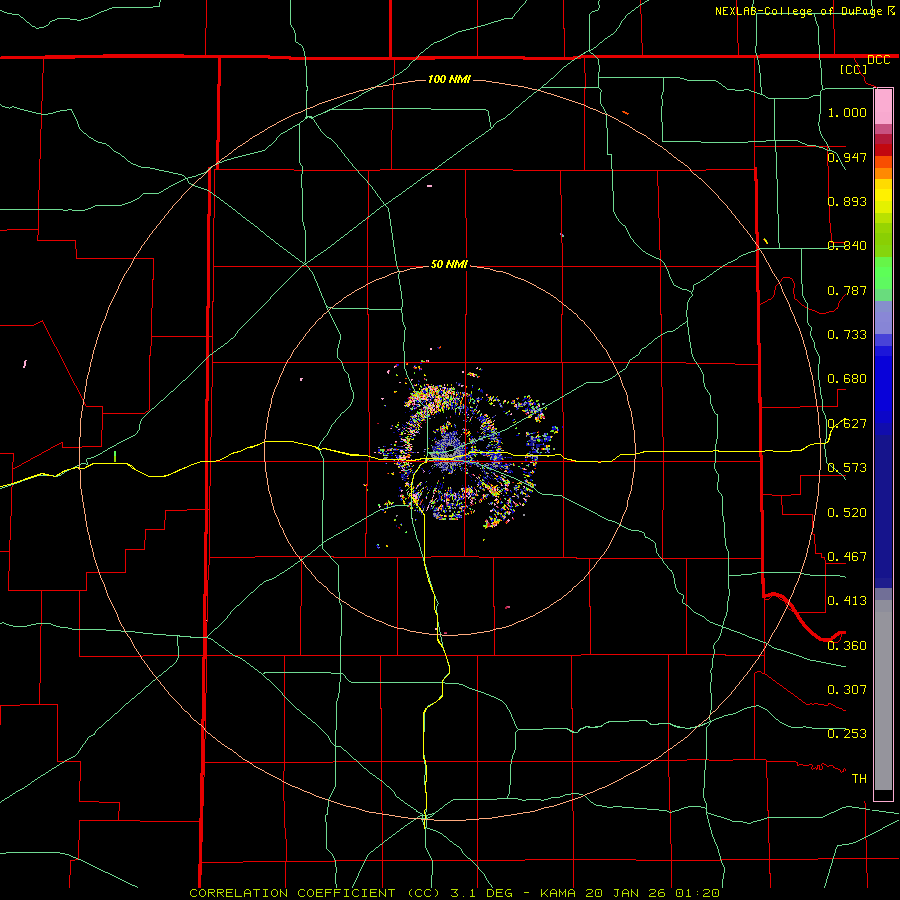900x900 pixels.
Task: Click the 0.413 color scale label
Action: coord(847,601)
